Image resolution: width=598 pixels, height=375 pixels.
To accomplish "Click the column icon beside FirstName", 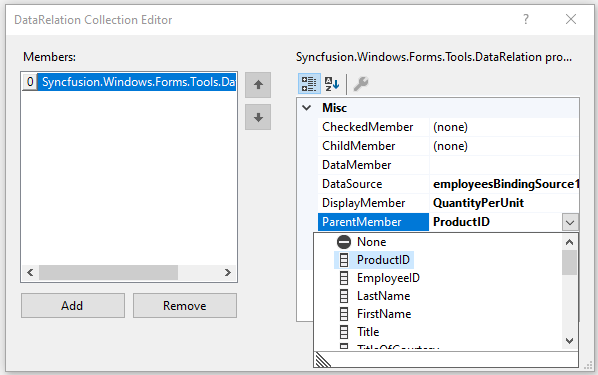I will point(344,314).
